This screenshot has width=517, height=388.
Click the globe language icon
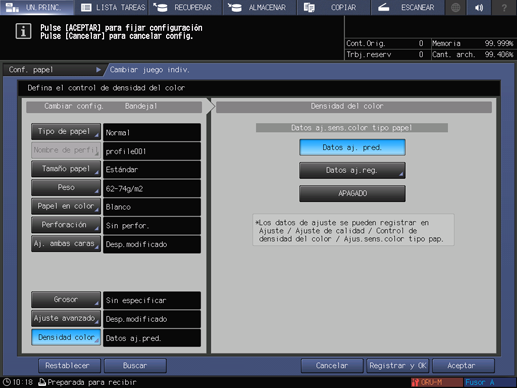(x=456, y=7)
